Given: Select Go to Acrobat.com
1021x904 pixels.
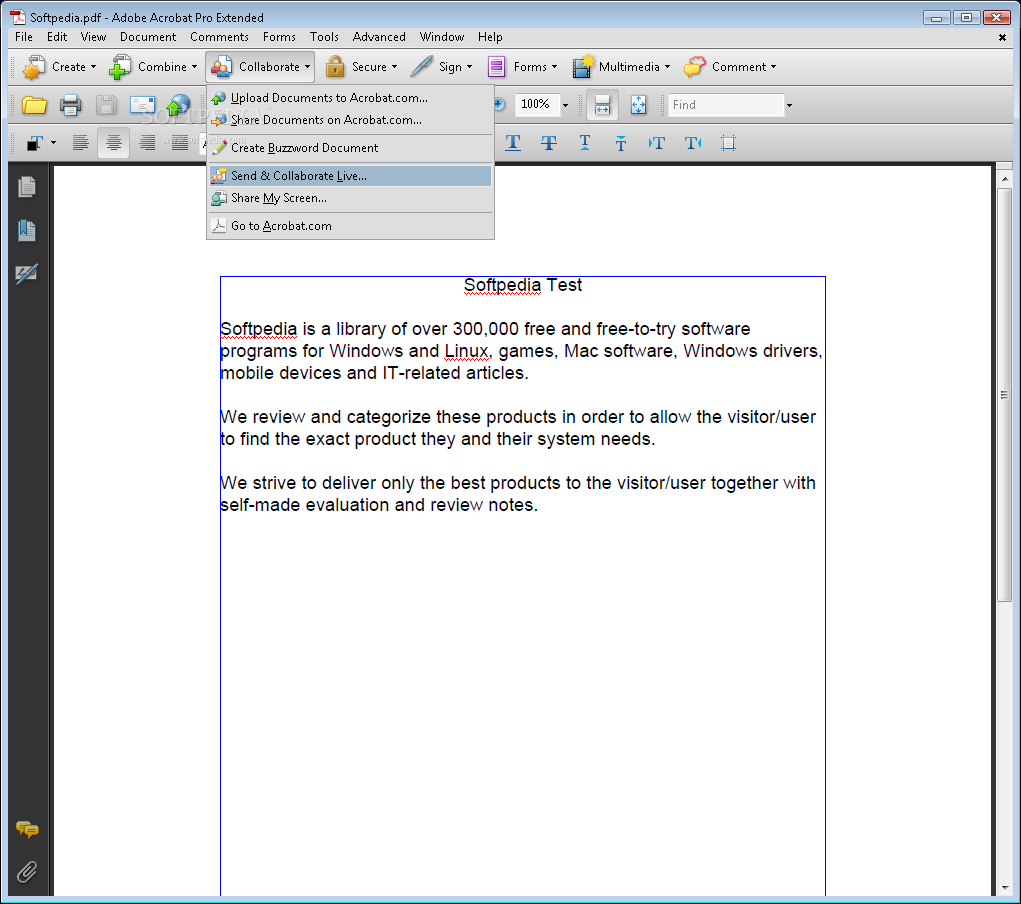Looking at the screenshot, I should tap(350, 226).
